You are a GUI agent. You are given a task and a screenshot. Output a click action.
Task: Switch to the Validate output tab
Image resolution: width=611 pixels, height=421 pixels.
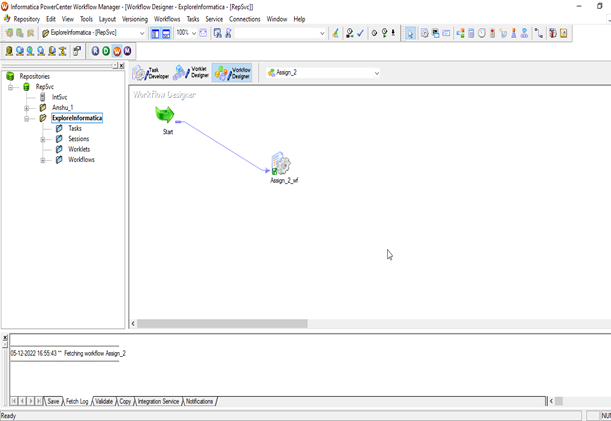(x=104, y=401)
